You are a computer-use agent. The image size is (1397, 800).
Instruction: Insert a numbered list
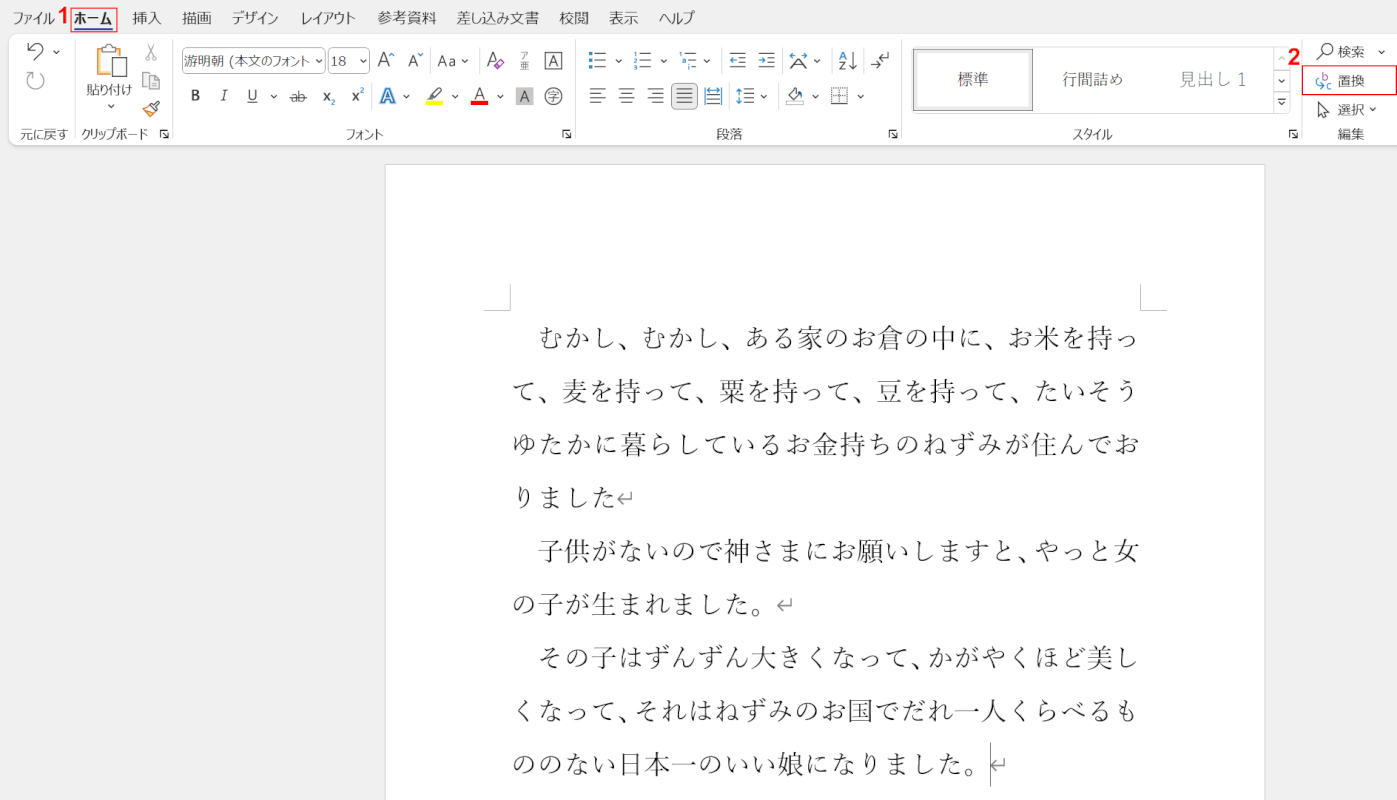tap(643, 61)
